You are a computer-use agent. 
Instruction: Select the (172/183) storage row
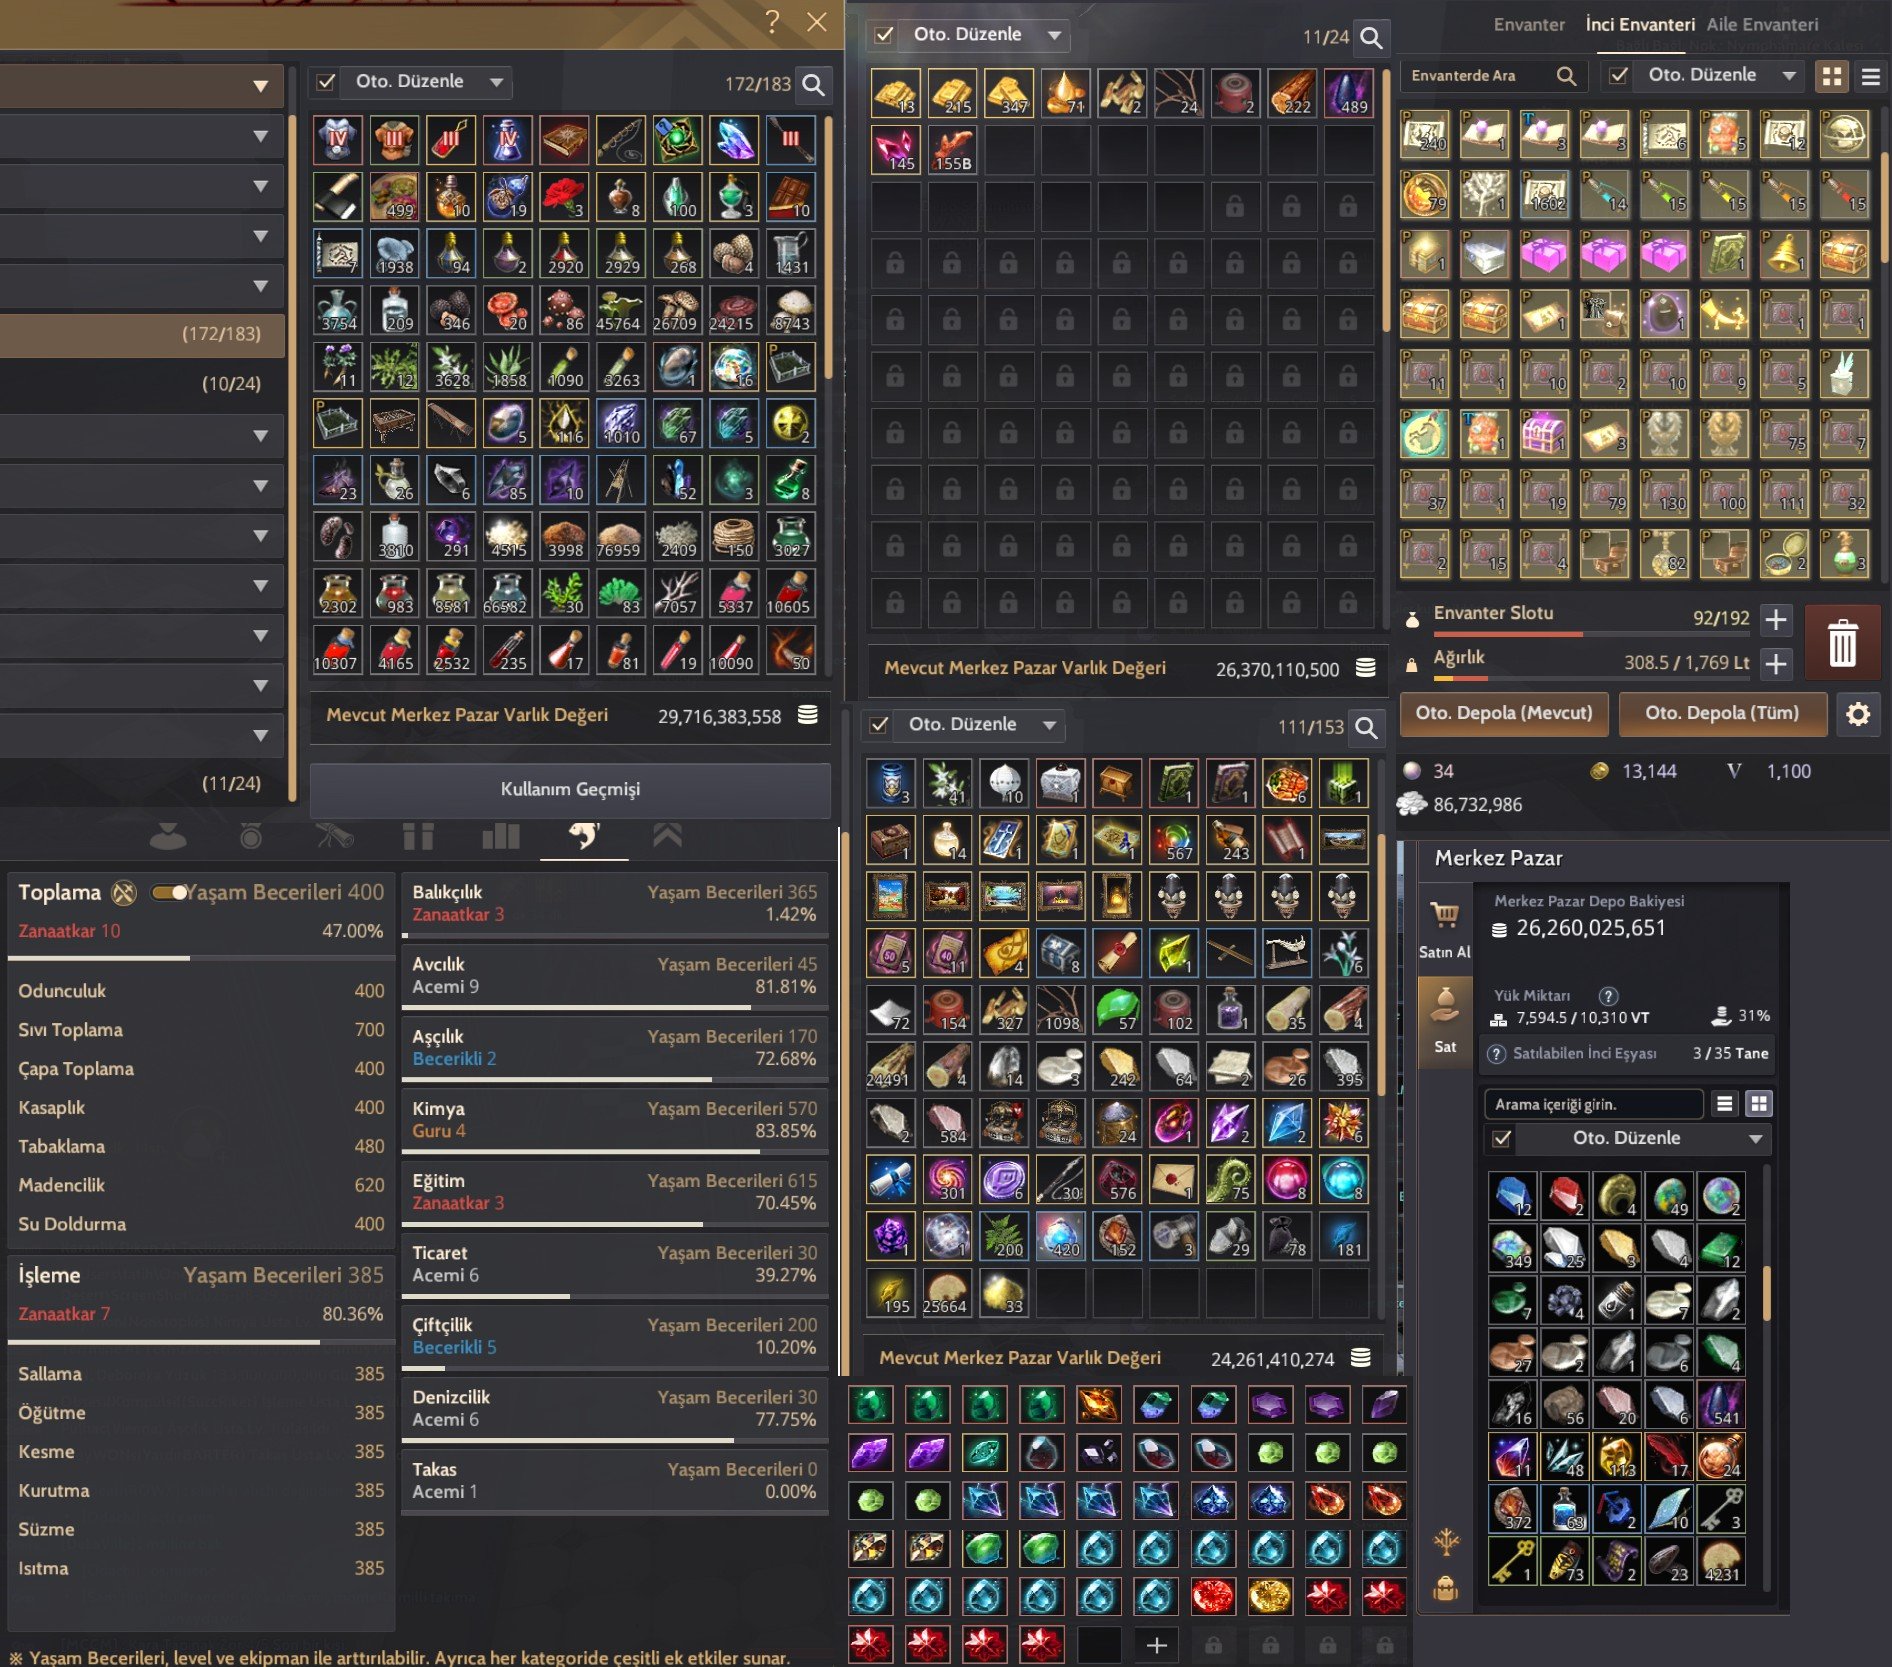click(x=142, y=334)
